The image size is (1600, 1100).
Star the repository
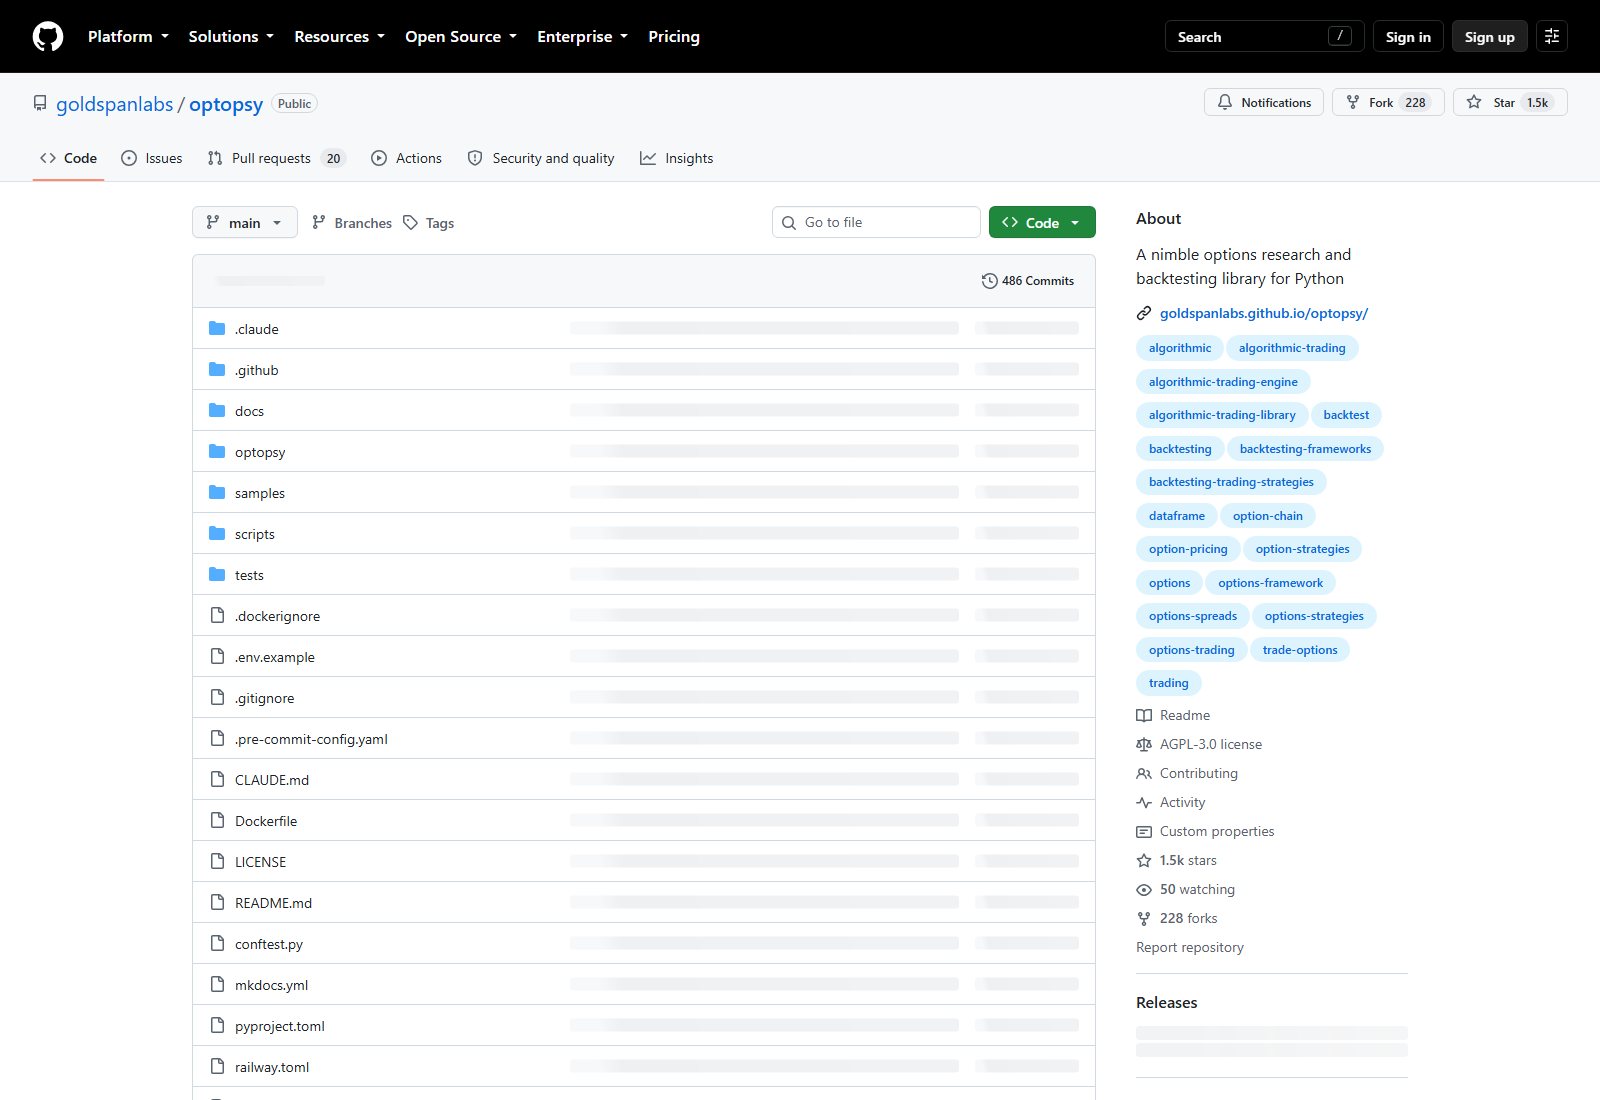(1510, 102)
